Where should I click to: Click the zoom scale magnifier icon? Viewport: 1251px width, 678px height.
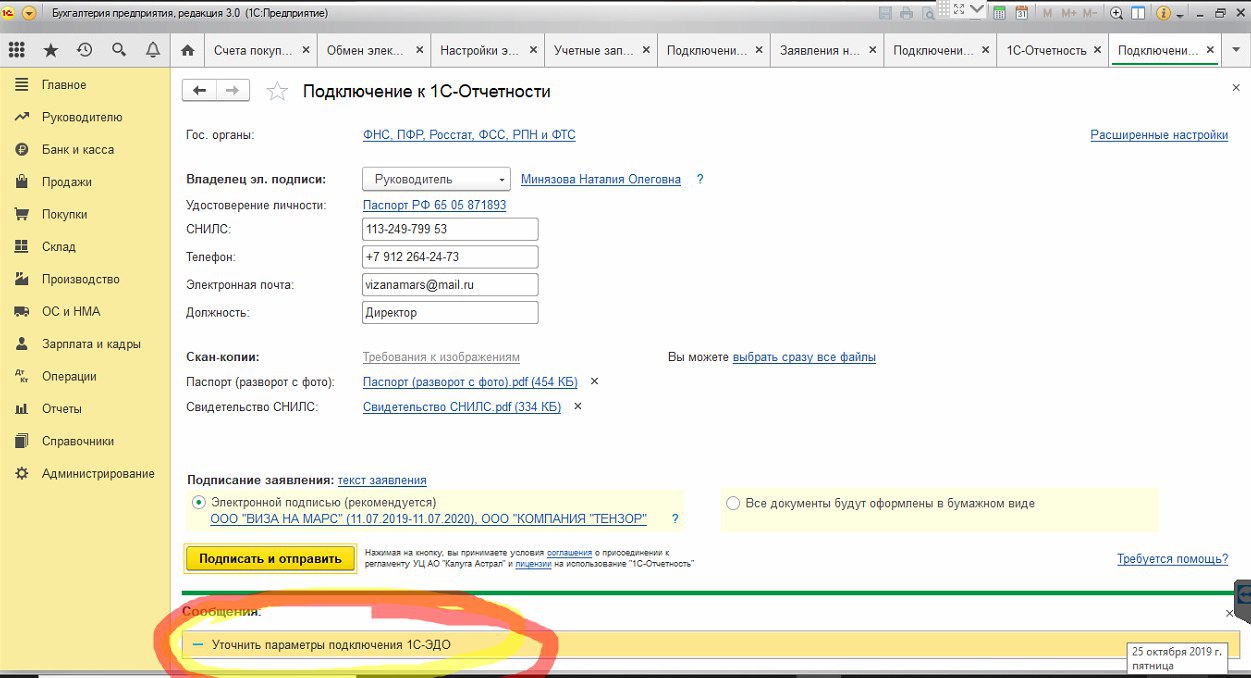coord(1117,13)
